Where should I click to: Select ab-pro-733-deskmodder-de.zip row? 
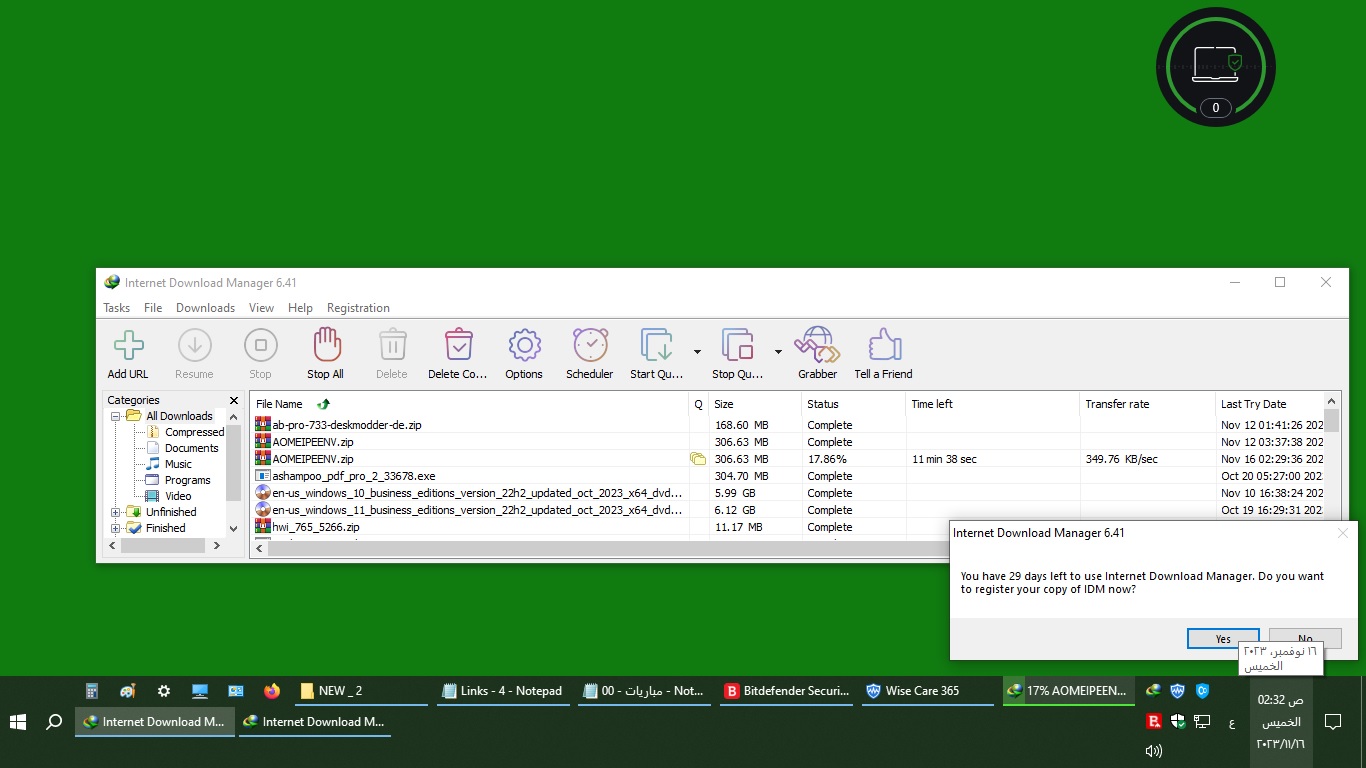pos(788,425)
